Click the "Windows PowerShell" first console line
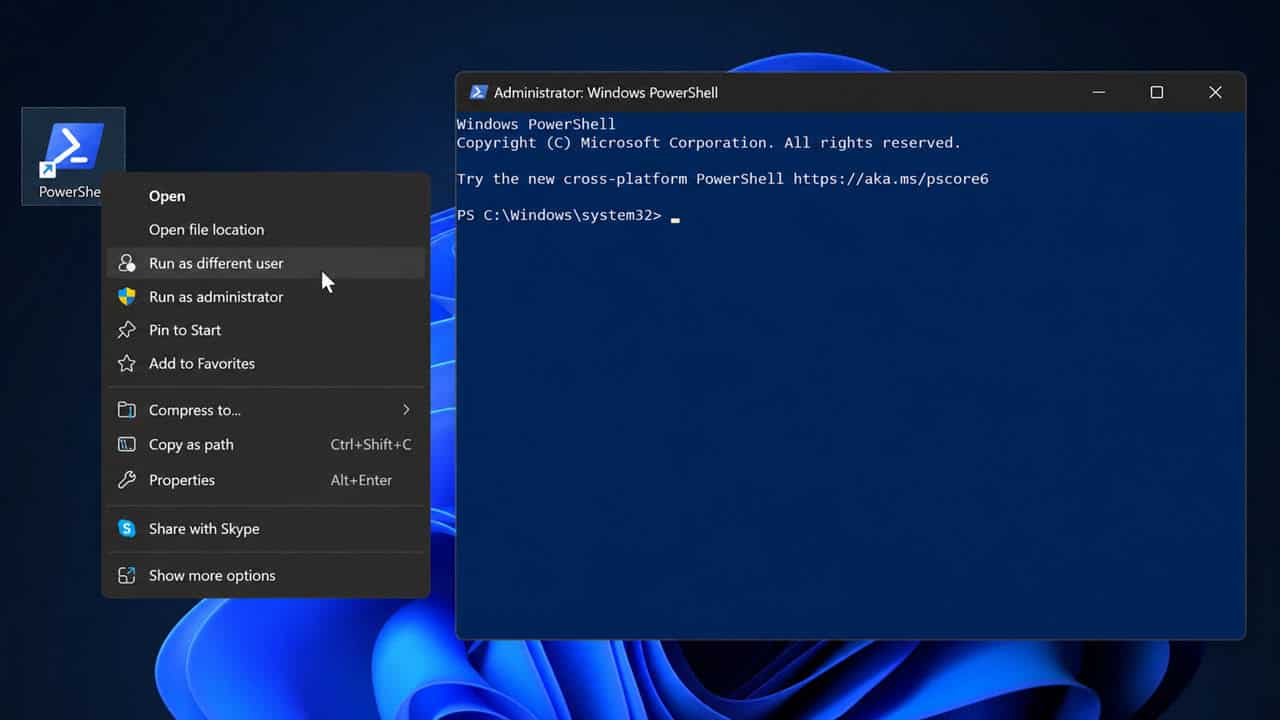This screenshot has width=1280, height=720. (536, 124)
